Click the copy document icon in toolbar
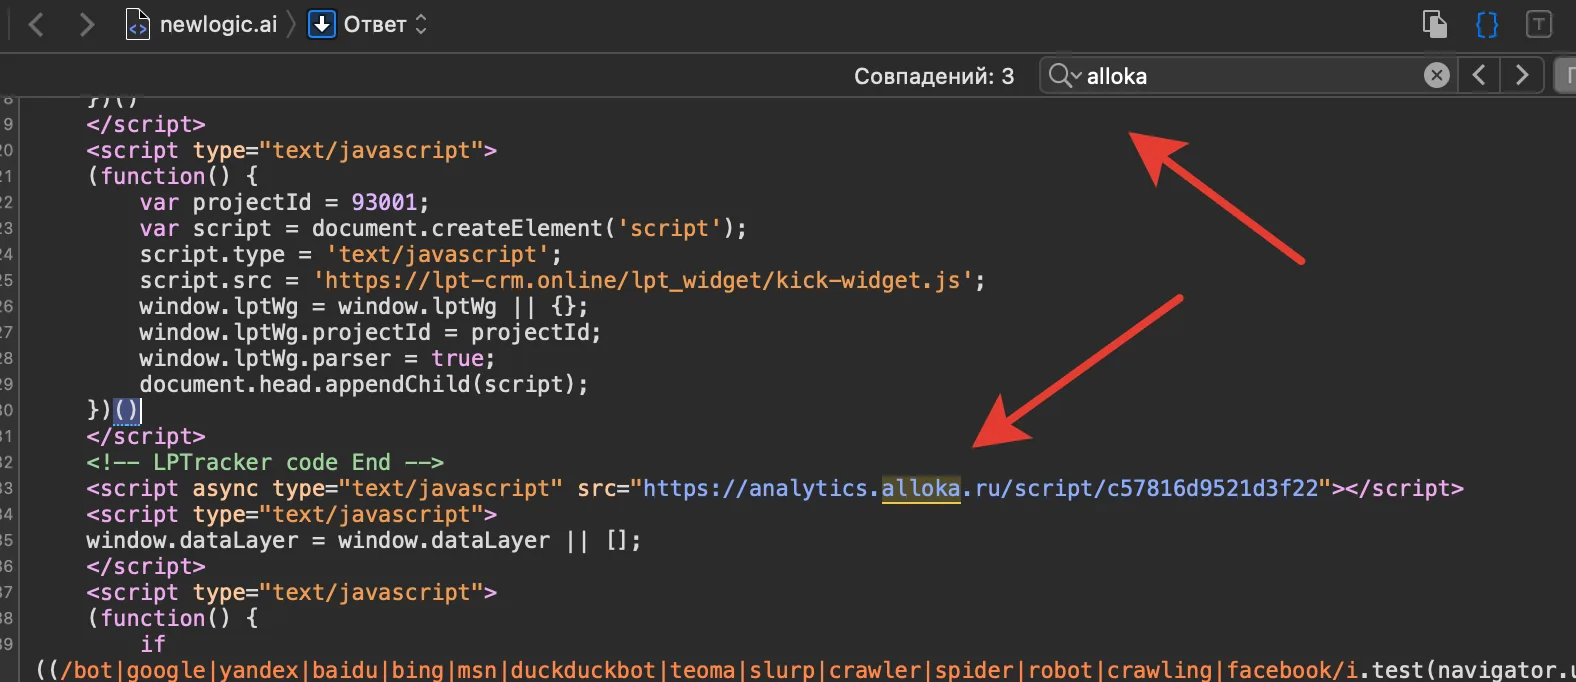This screenshot has width=1576, height=682. click(1435, 23)
